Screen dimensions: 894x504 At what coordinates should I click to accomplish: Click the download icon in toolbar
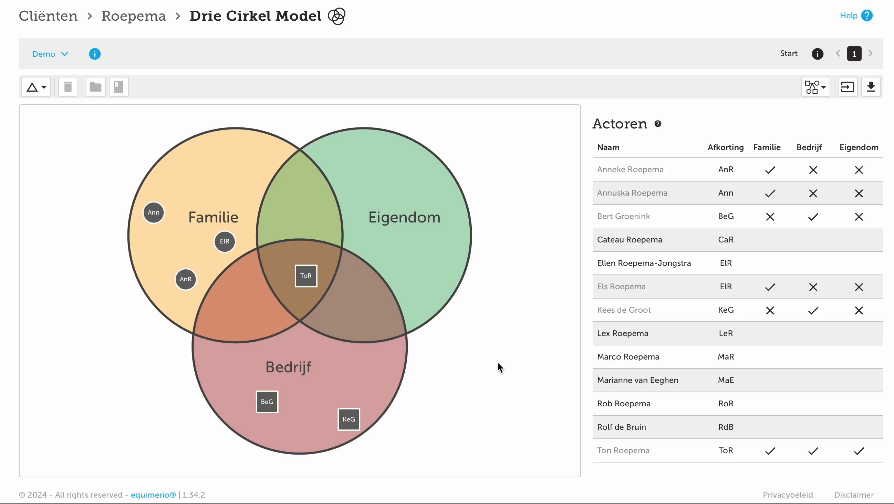870,87
